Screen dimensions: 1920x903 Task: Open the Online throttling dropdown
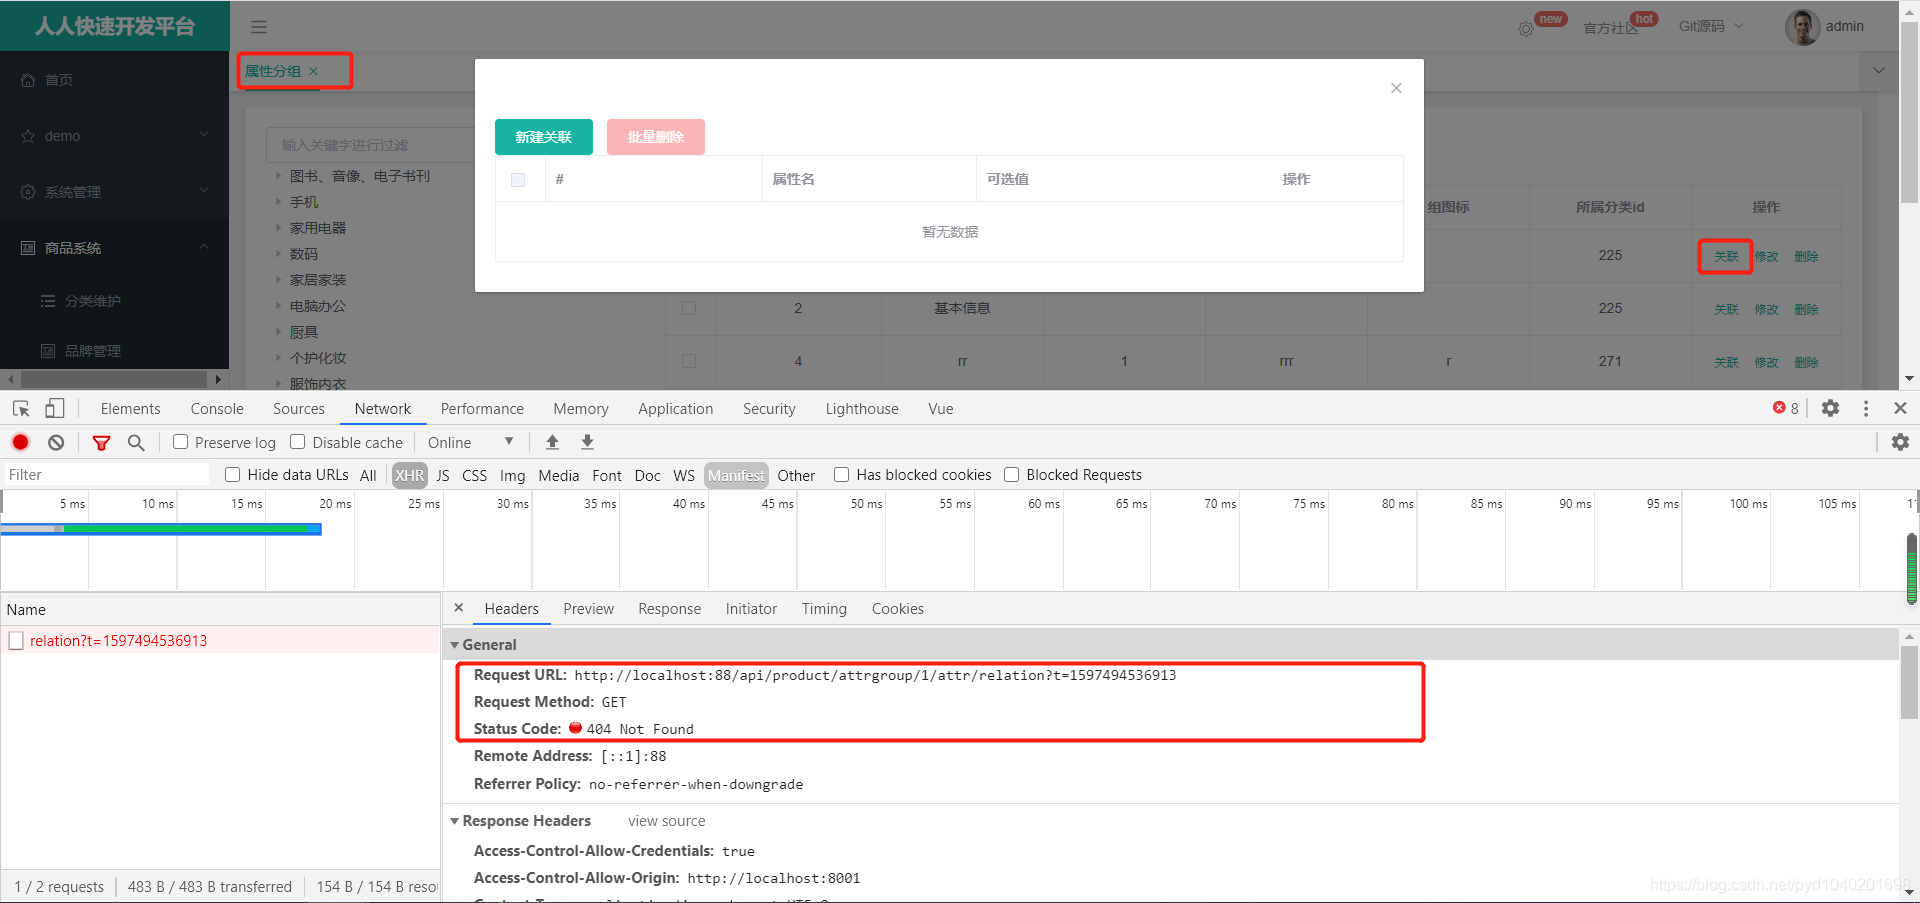470,442
